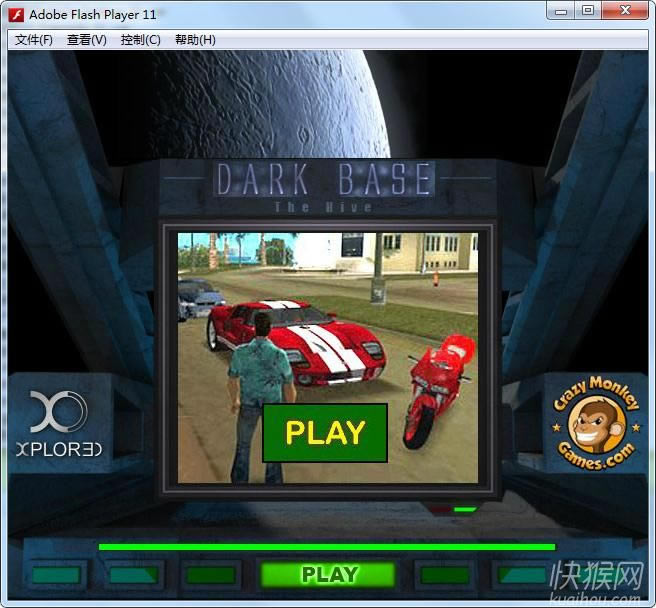Open the 控制(C) menu
Viewport: 656px width, 608px height.
(x=140, y=40)
